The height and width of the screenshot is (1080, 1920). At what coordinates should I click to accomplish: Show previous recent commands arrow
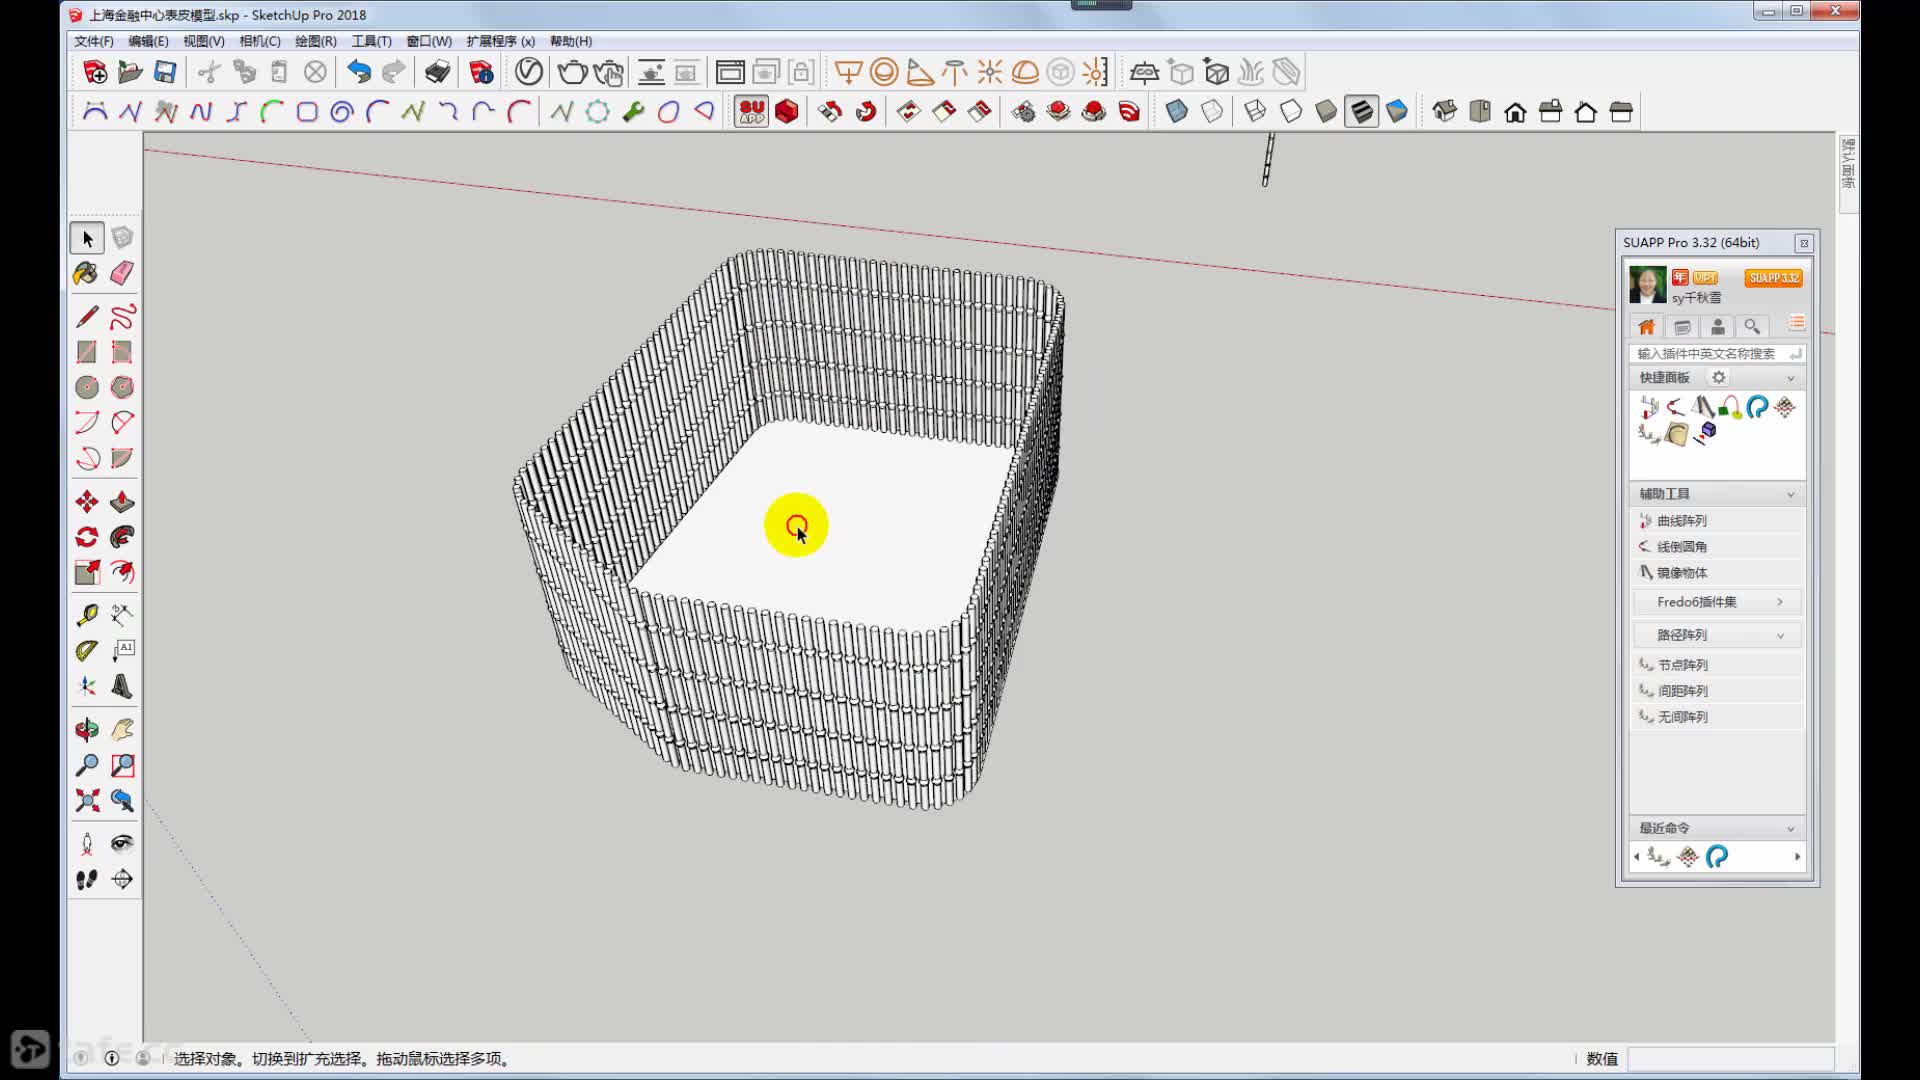pos(1636,857)
